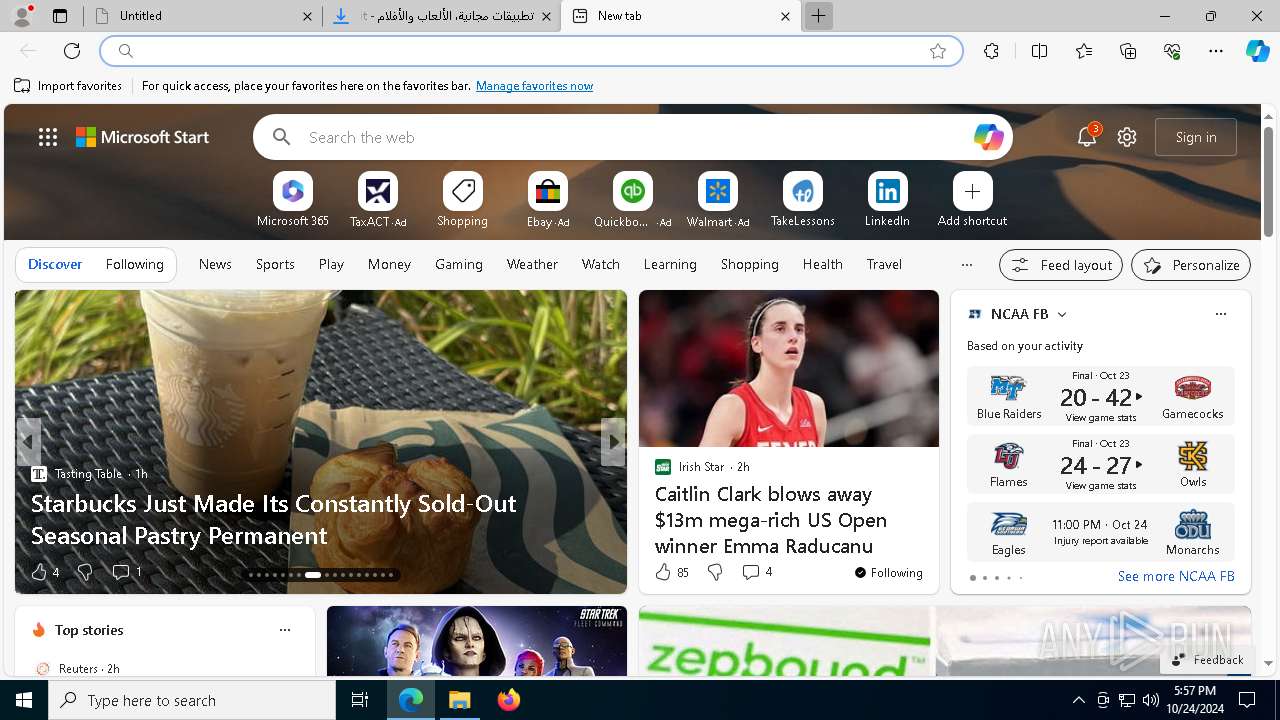Open comments on the Caitlin Clark article

(x=756, y=572)
